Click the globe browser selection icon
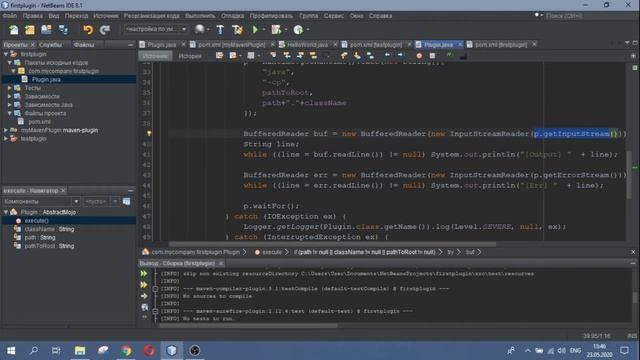Viewport: 640px width, 360px height. [x=199, y=29]
